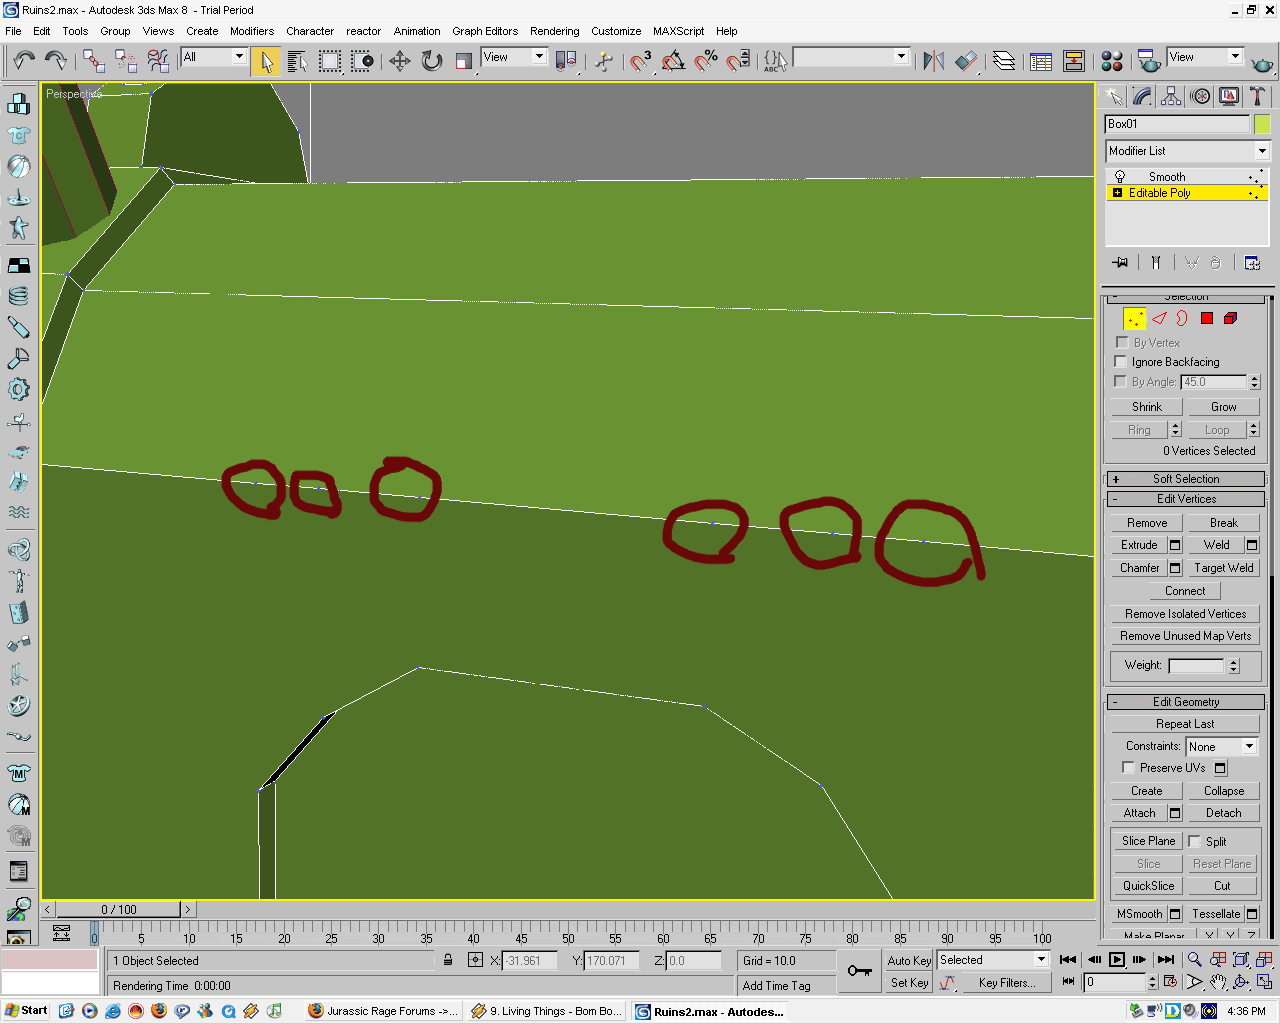
Task: Toggle Absolute/Offset transform type-in icon
Action: (475, 960)
